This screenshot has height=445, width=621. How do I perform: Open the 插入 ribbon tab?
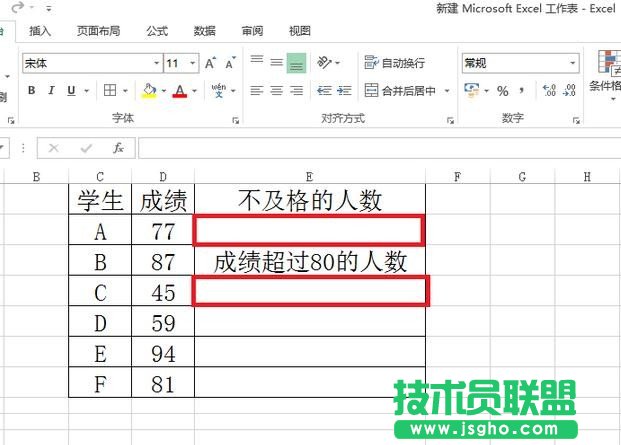[40, 31]
